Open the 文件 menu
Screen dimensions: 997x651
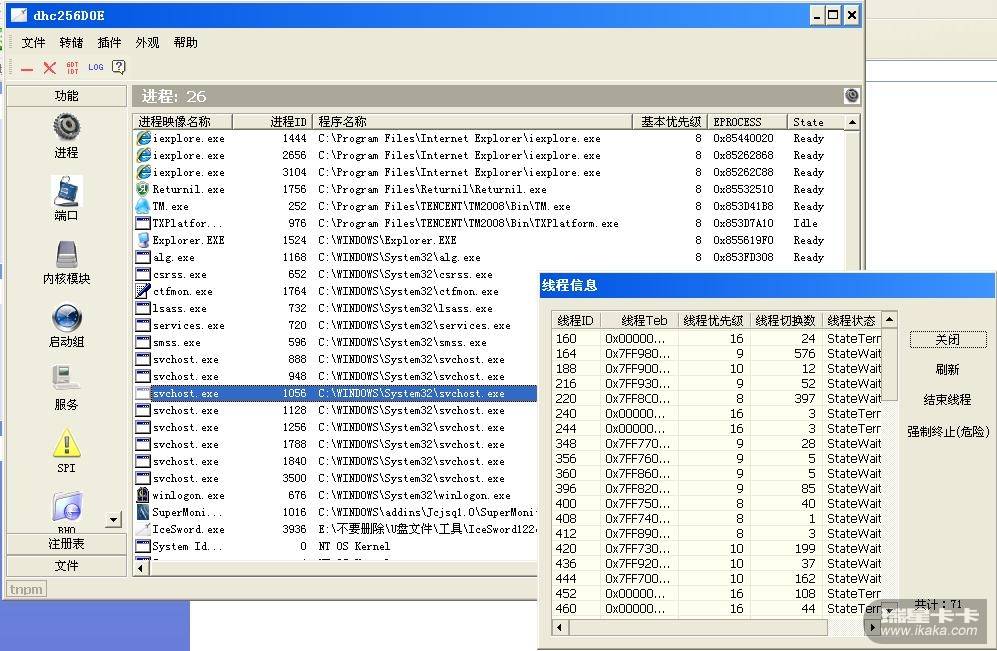tap(33, 43)
